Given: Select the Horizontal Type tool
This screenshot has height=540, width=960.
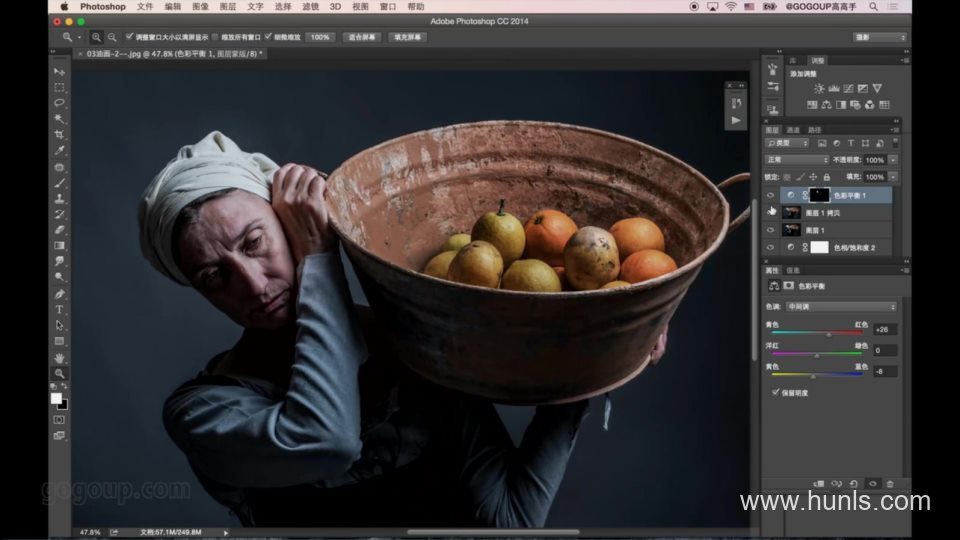Looking at the screenshot, I should (x=59, y=310).
